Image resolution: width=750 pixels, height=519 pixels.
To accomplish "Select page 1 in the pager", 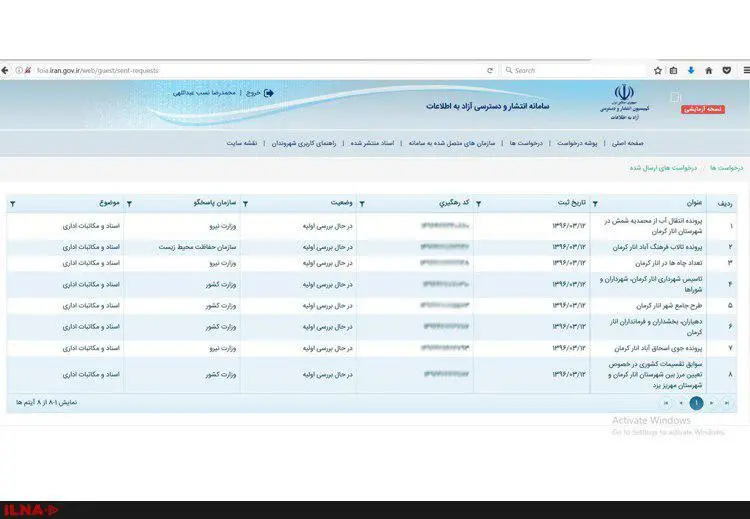I will point(696,403).
